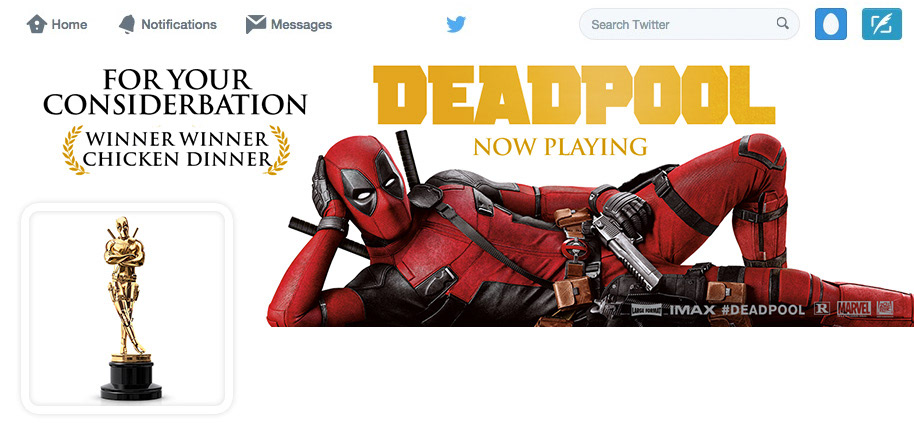This screenshot has height=423, width=914.
Task: Open the golden statue profile picture
Action: coord(127,308)
